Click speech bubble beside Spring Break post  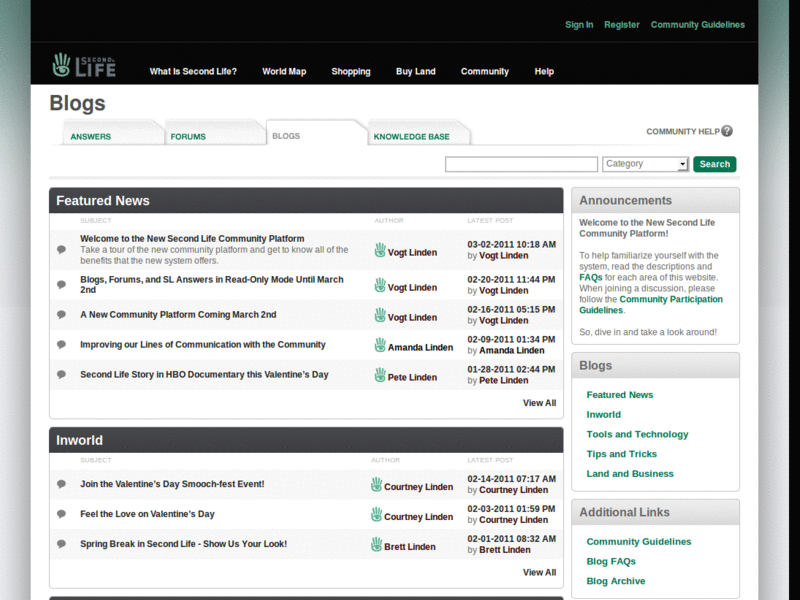tap(61, 544)
